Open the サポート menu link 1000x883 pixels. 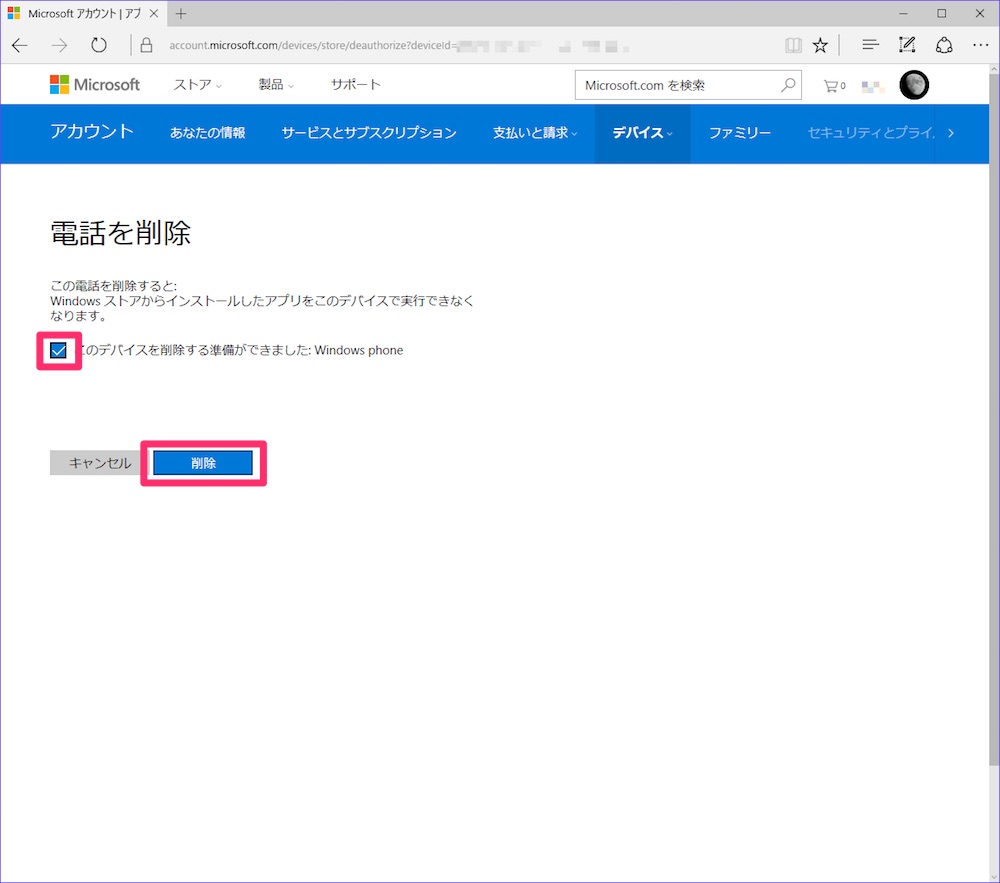click(355, 85)
